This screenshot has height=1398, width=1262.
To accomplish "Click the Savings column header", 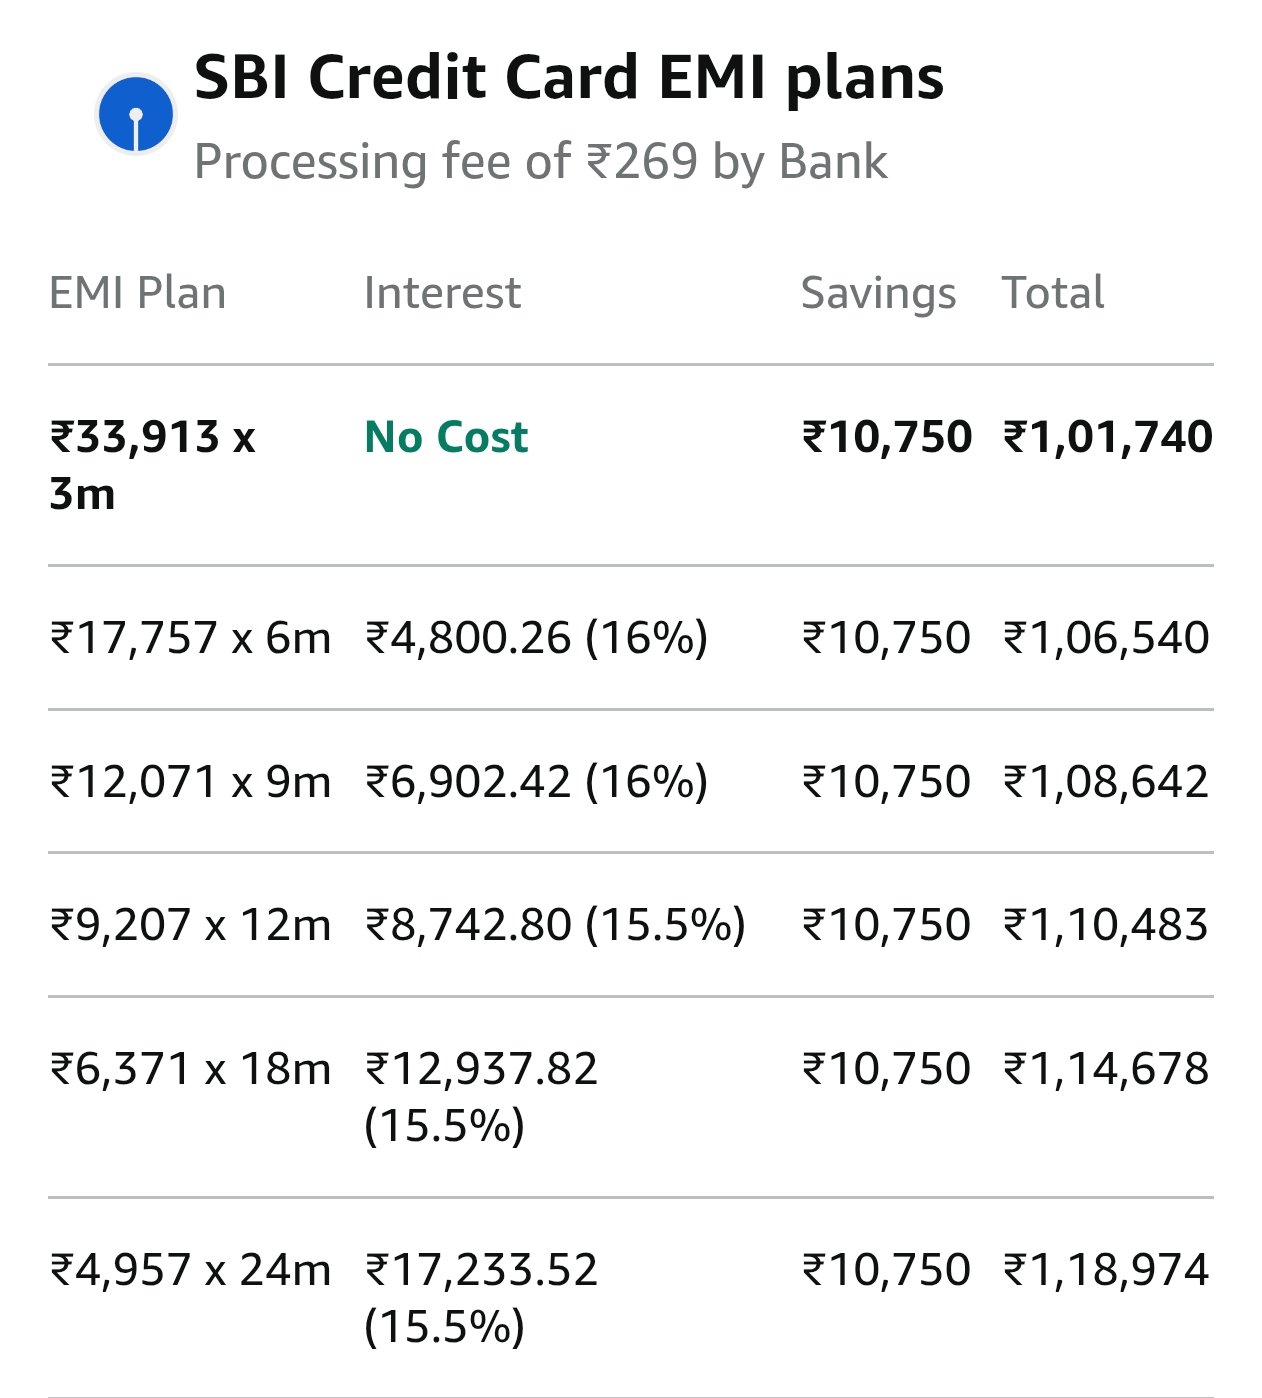I will click(878, 293).
